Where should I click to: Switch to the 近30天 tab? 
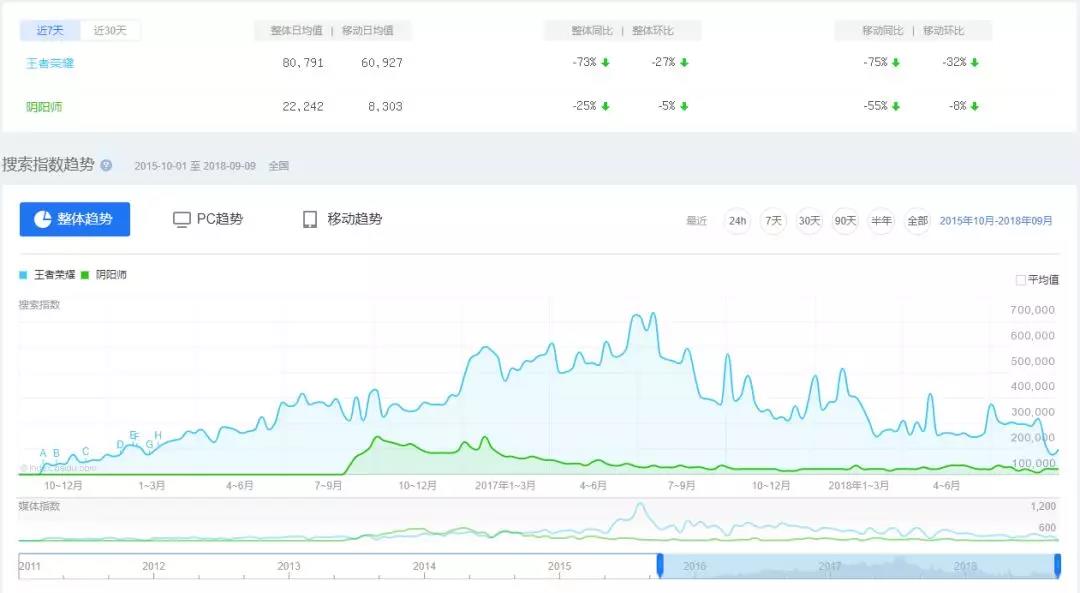109,30
